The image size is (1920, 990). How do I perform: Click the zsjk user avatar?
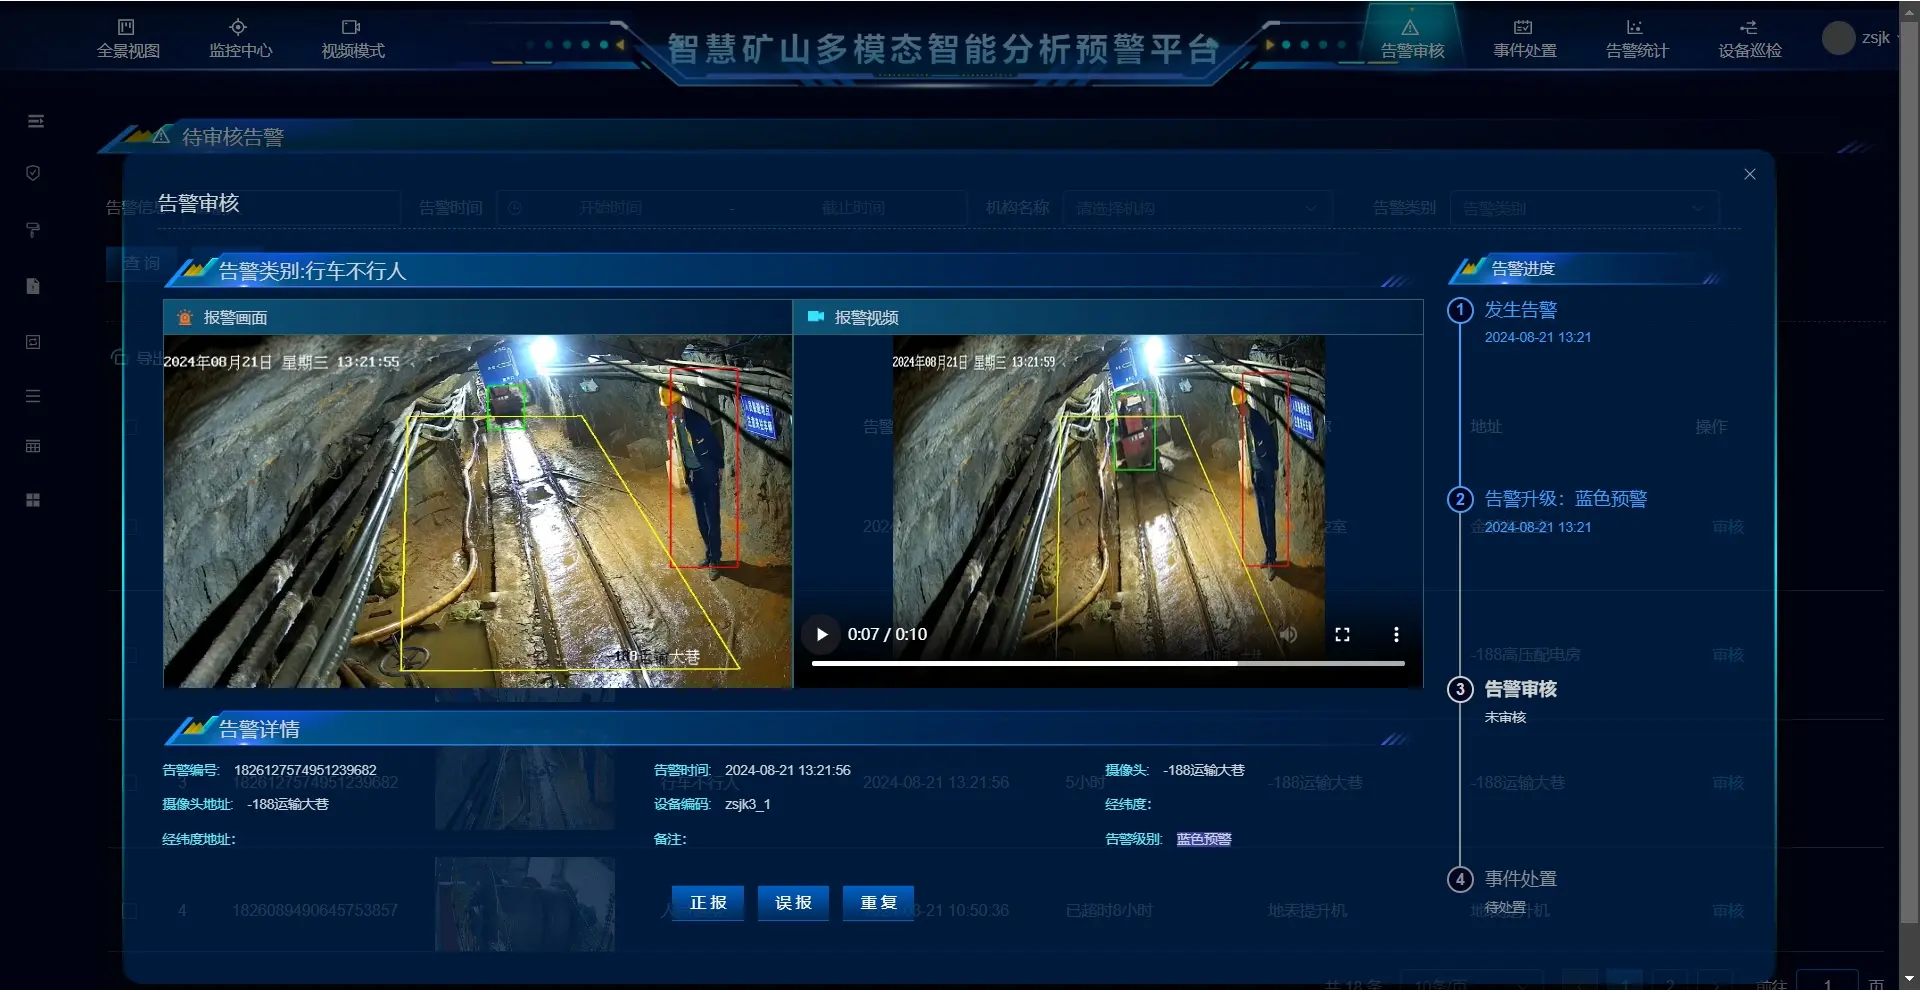coord(1838,38)
